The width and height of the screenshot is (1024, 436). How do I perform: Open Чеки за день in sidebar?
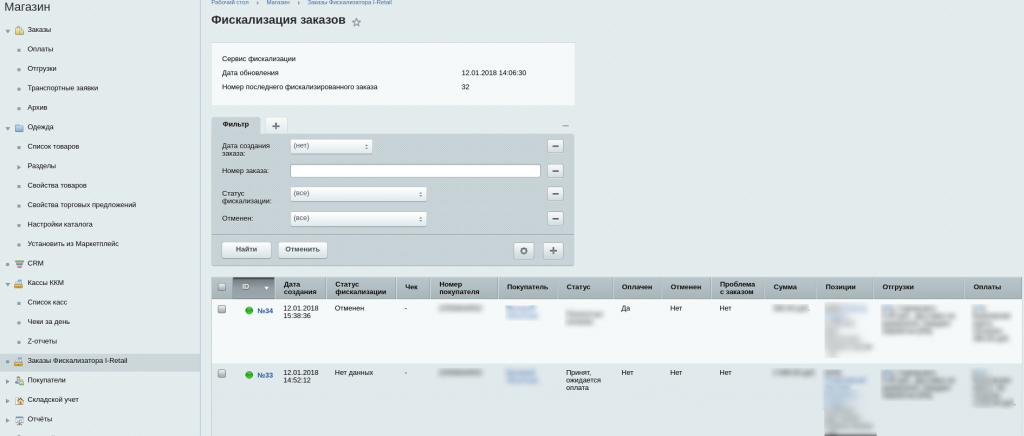(x=49, y=322)
